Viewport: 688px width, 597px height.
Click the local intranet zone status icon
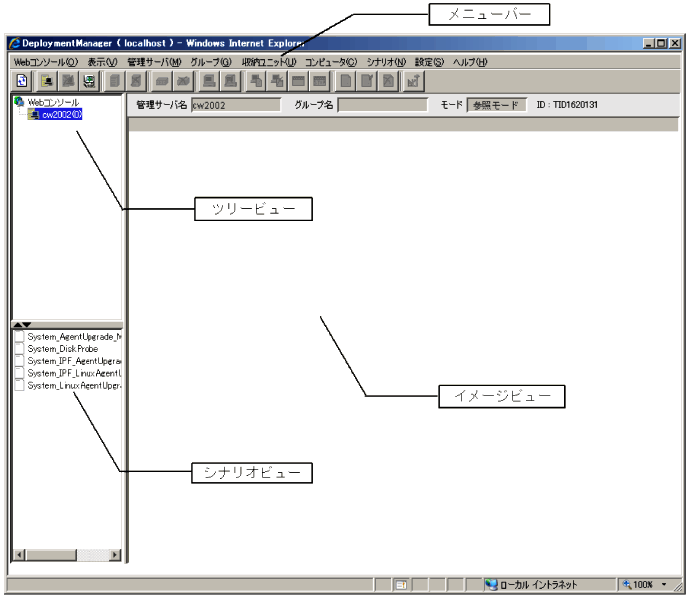pos(491,584)
